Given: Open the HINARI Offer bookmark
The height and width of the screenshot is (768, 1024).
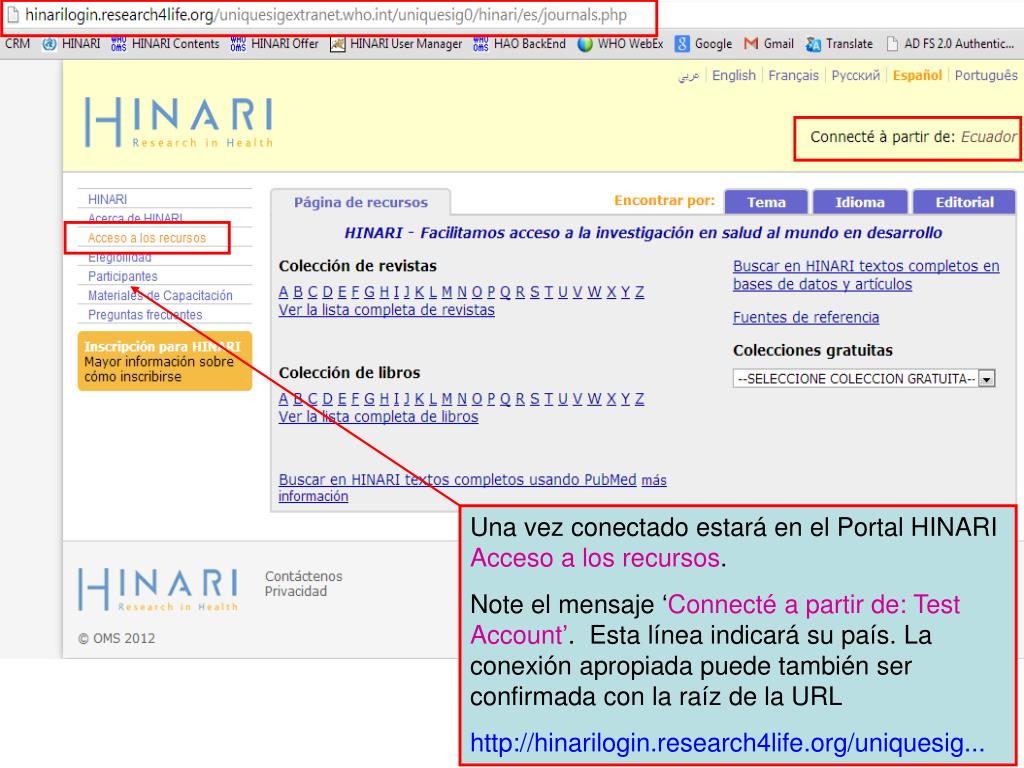Looking at the screenshot, I should pos(274,44).
